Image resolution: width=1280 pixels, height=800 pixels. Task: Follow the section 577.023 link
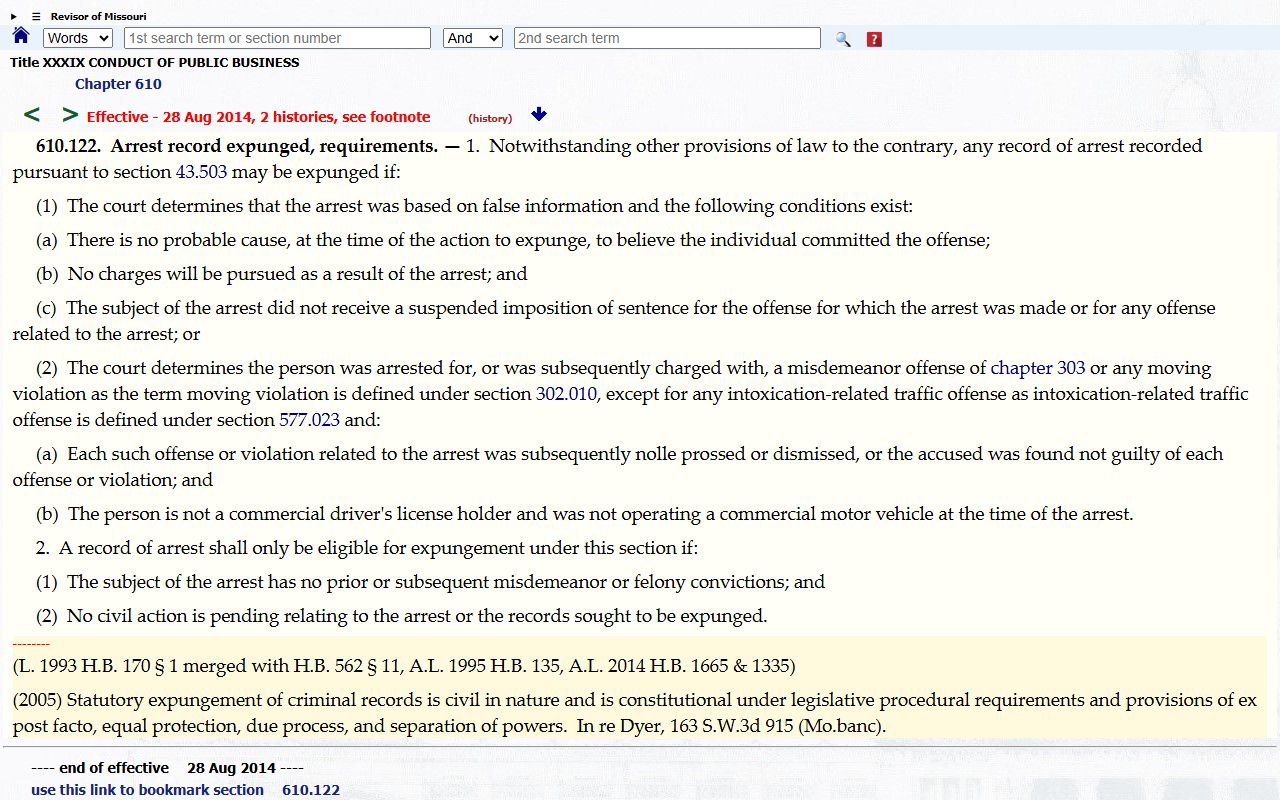310,420
